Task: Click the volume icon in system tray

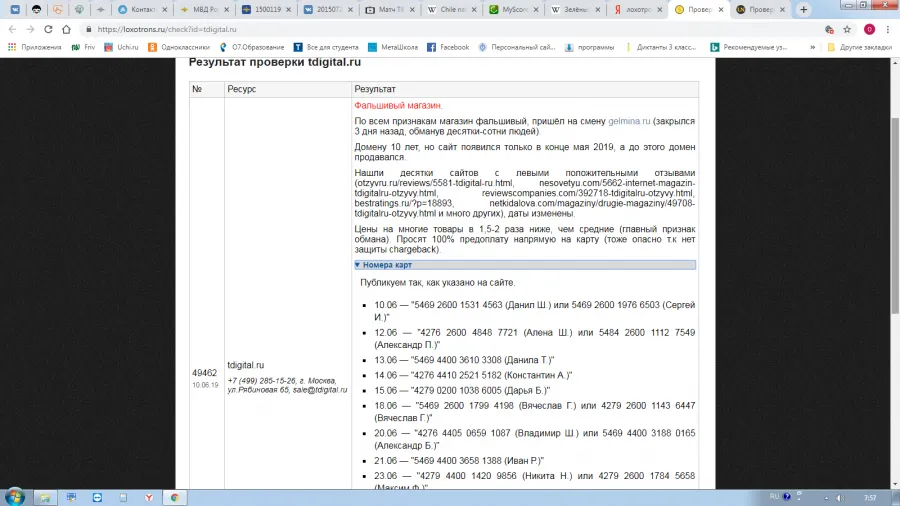Action: pyautogui.click(x=840, y=497)
